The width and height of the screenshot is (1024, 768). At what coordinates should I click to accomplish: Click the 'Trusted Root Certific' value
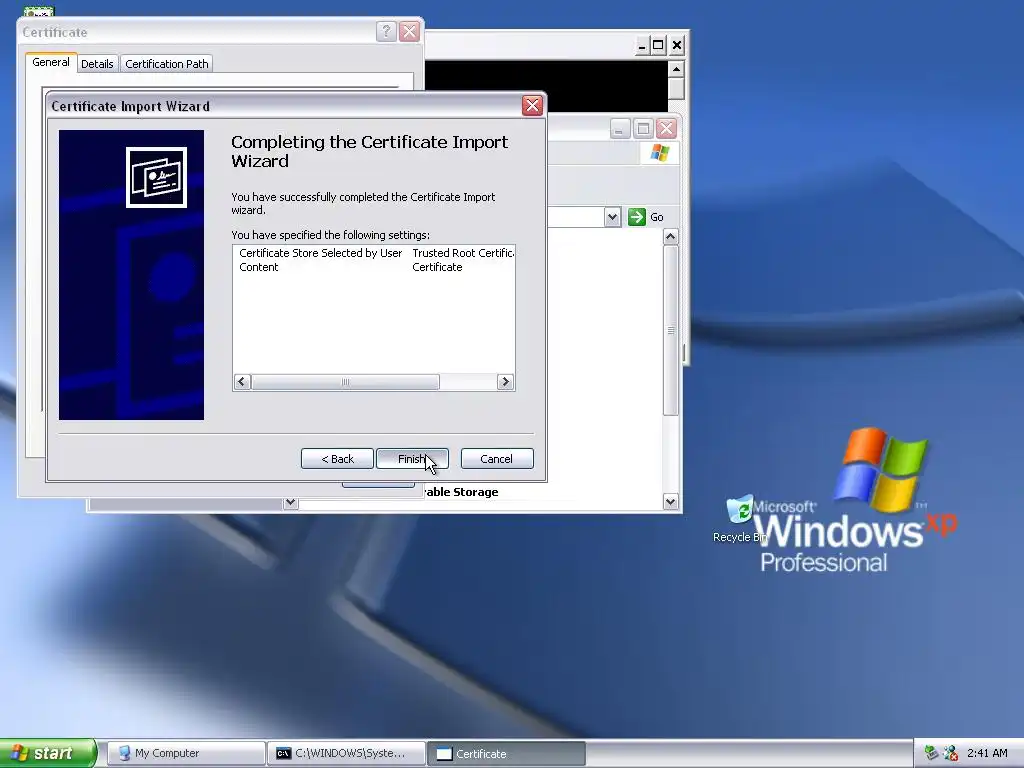[x=463, y=253]
